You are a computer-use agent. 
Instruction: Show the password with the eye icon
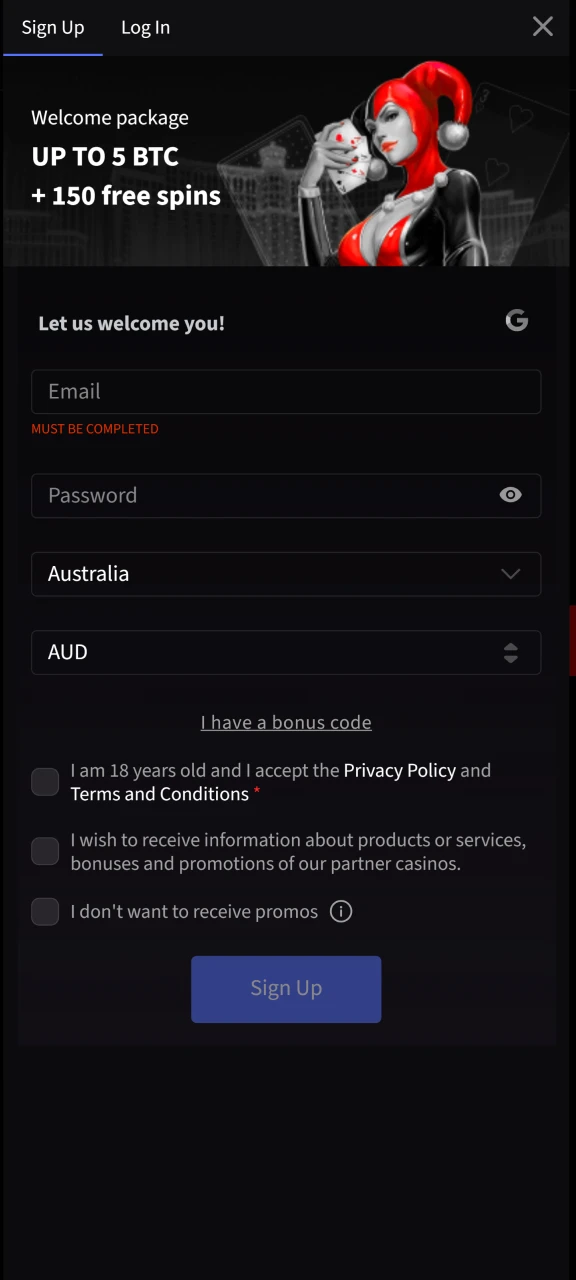[510, 495]
